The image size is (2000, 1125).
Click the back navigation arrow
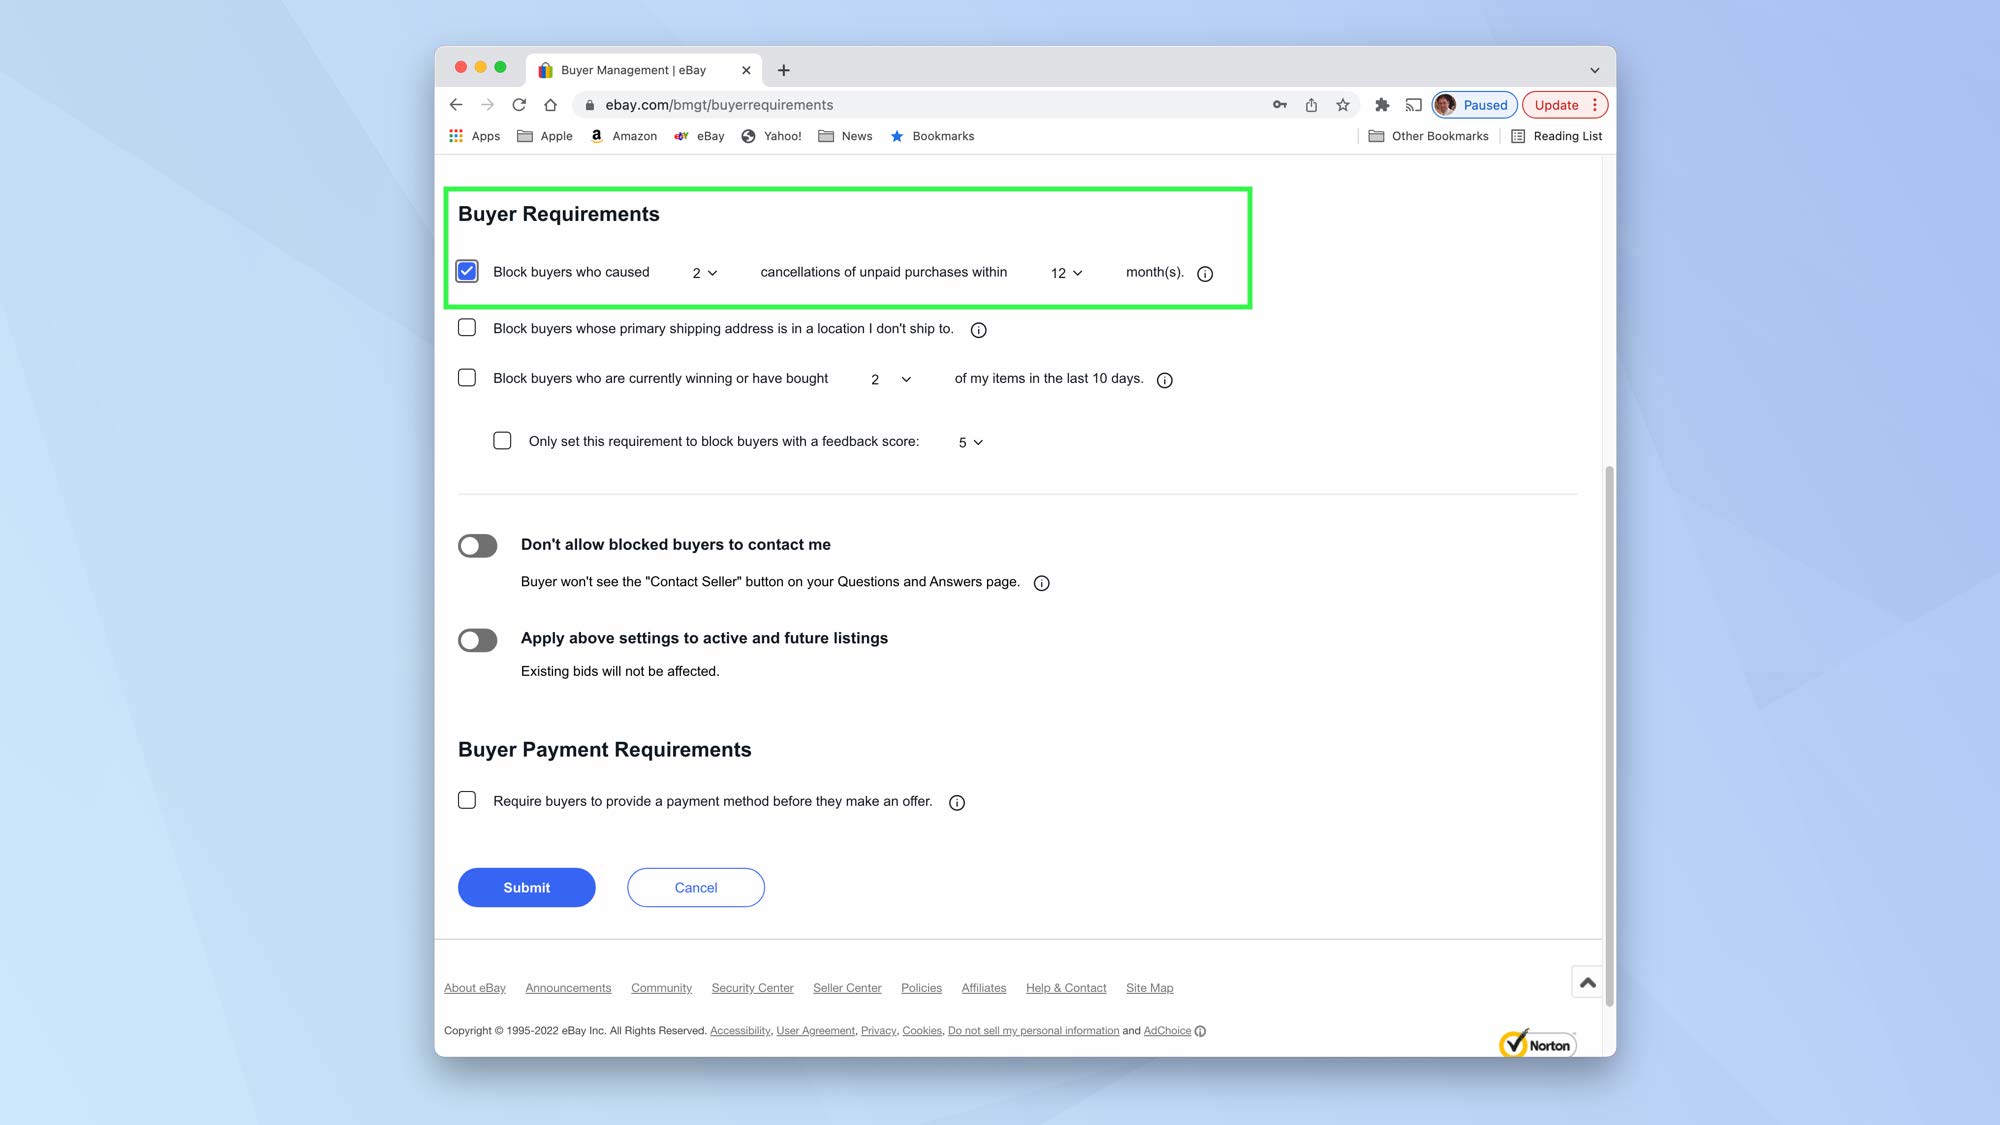[455, 104]
